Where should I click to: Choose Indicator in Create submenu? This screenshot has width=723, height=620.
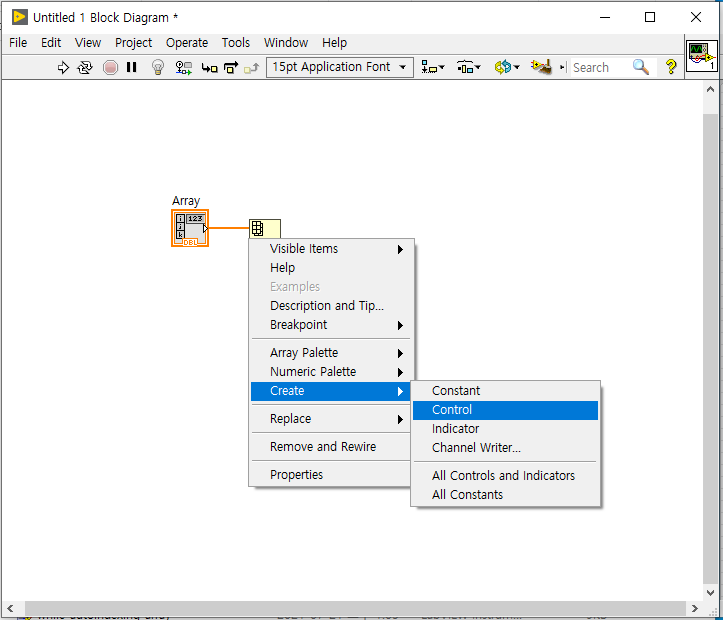tap(505, 429)
